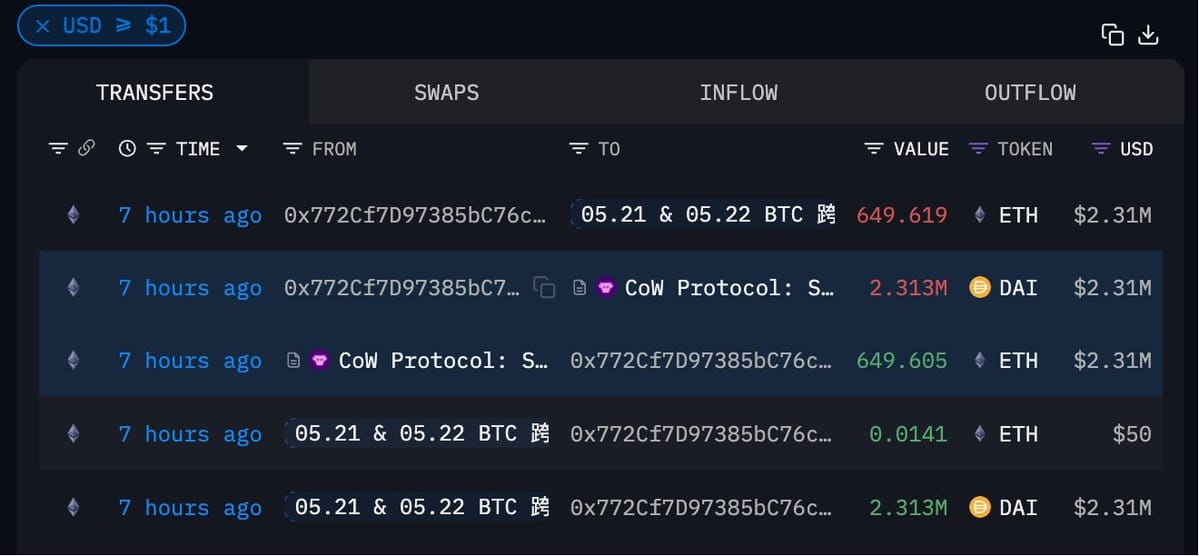
Task: Open the TOKEN column filter
Action: pos(978,148)
